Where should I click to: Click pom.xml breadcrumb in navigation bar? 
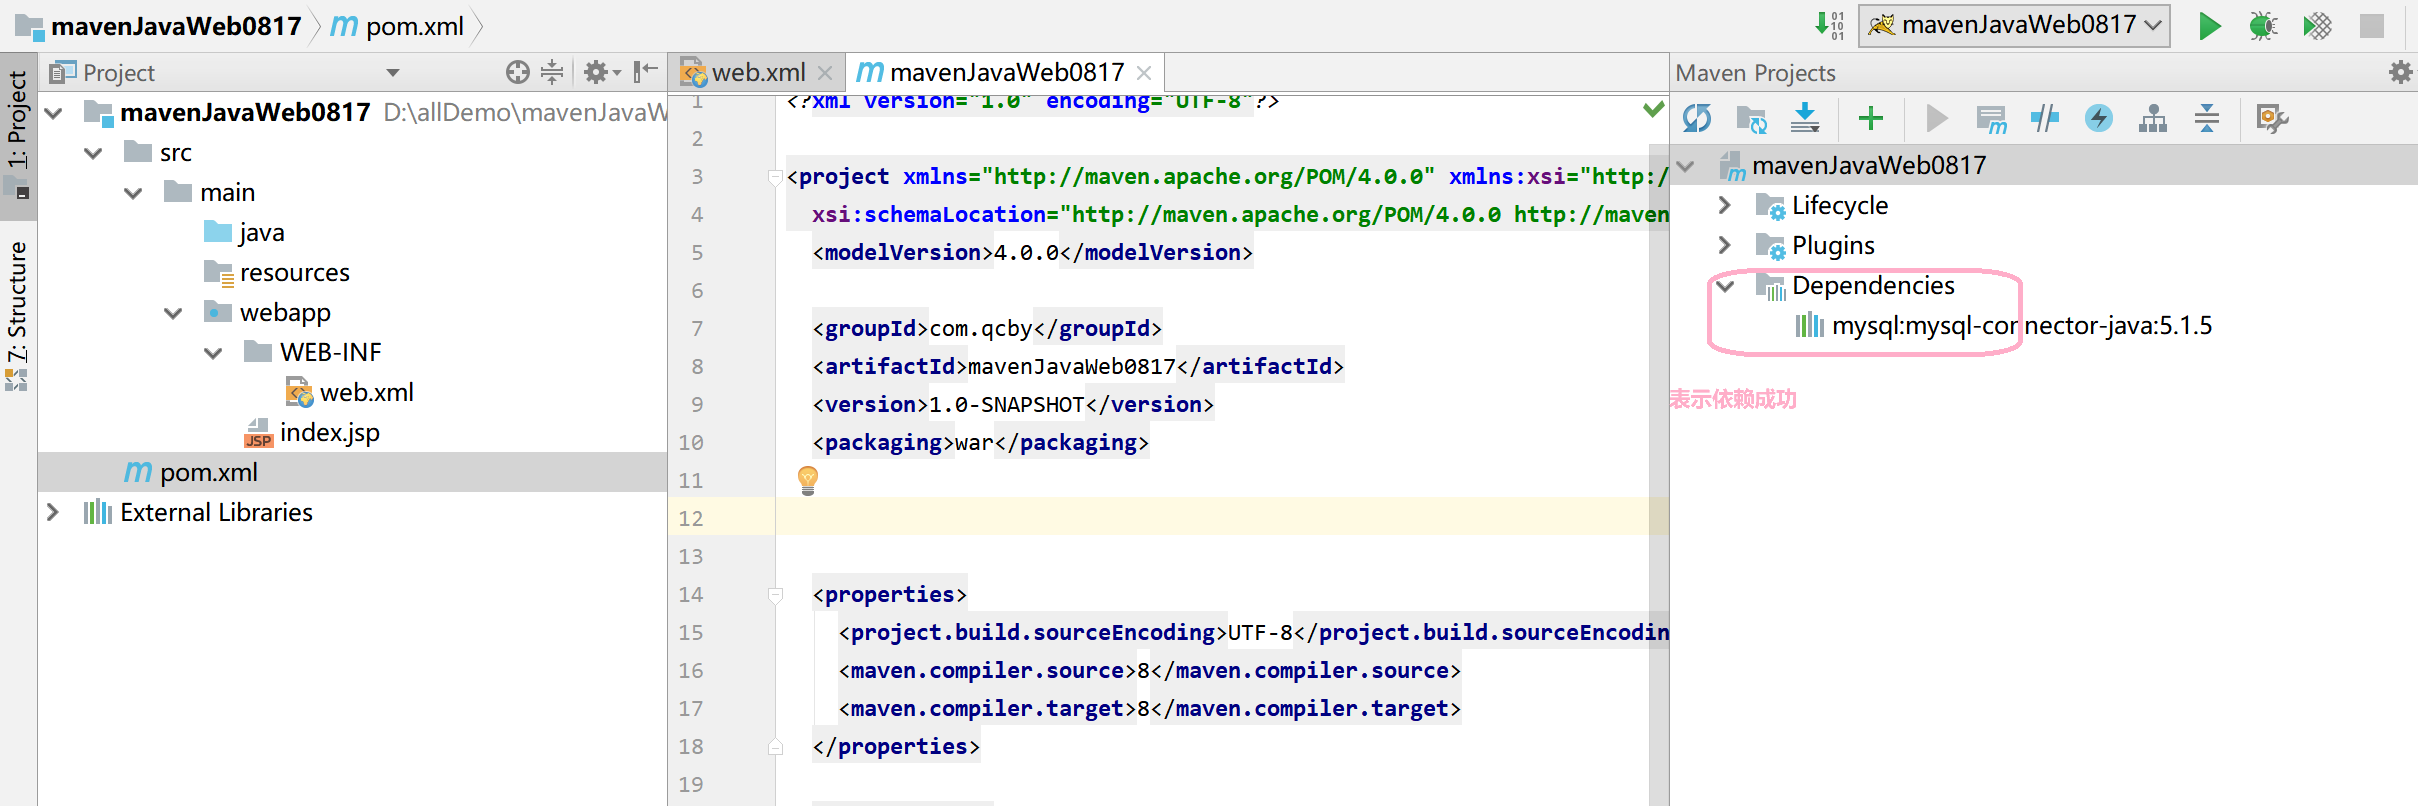pos(397,26)
